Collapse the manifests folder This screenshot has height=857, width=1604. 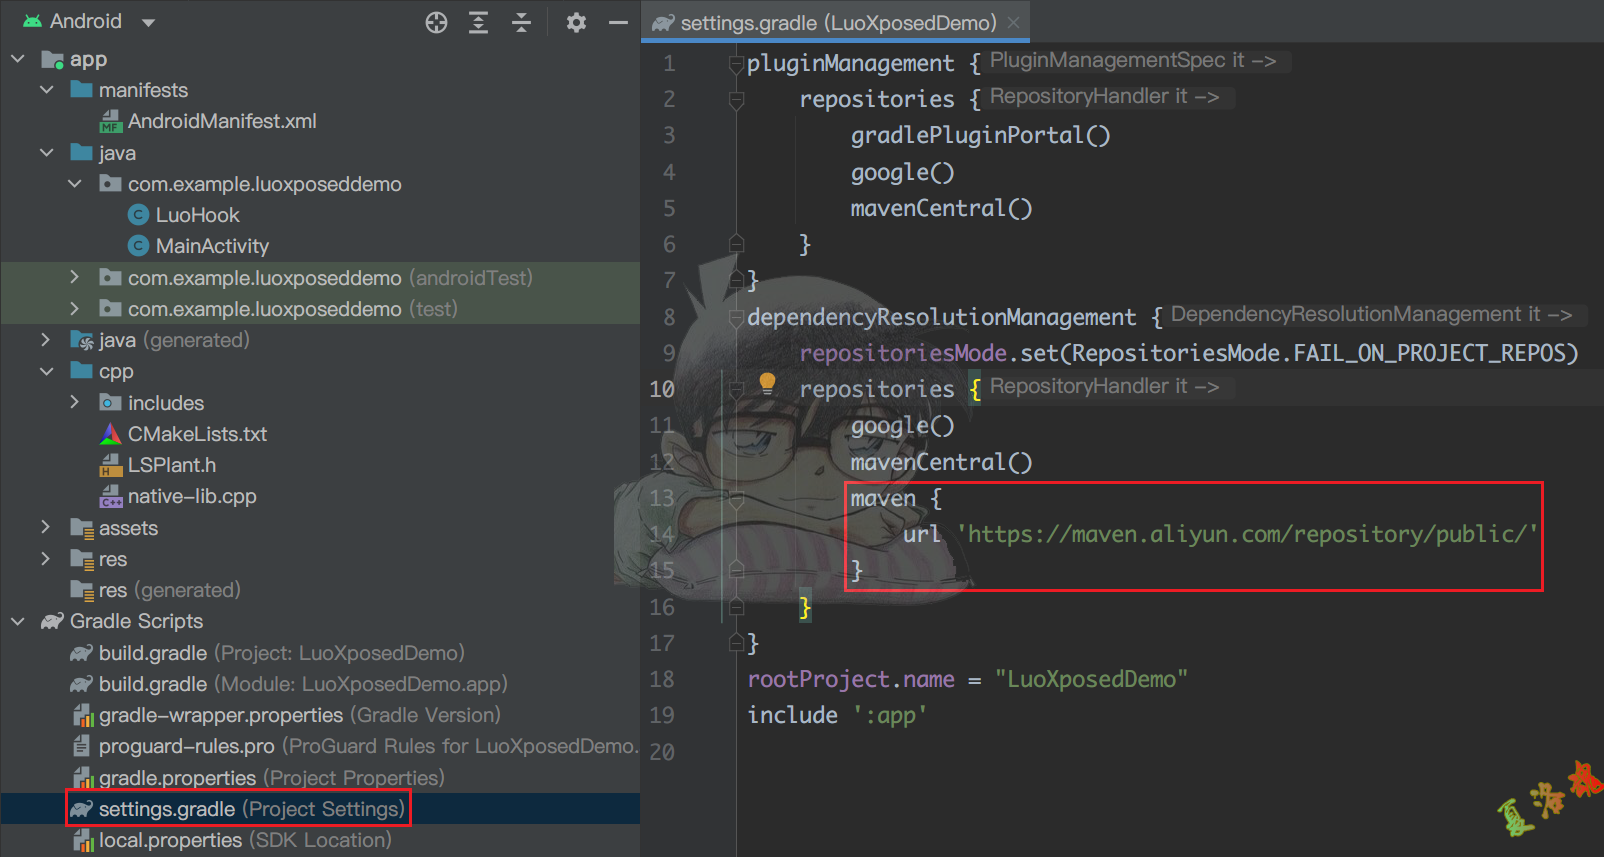click(47, 90)
